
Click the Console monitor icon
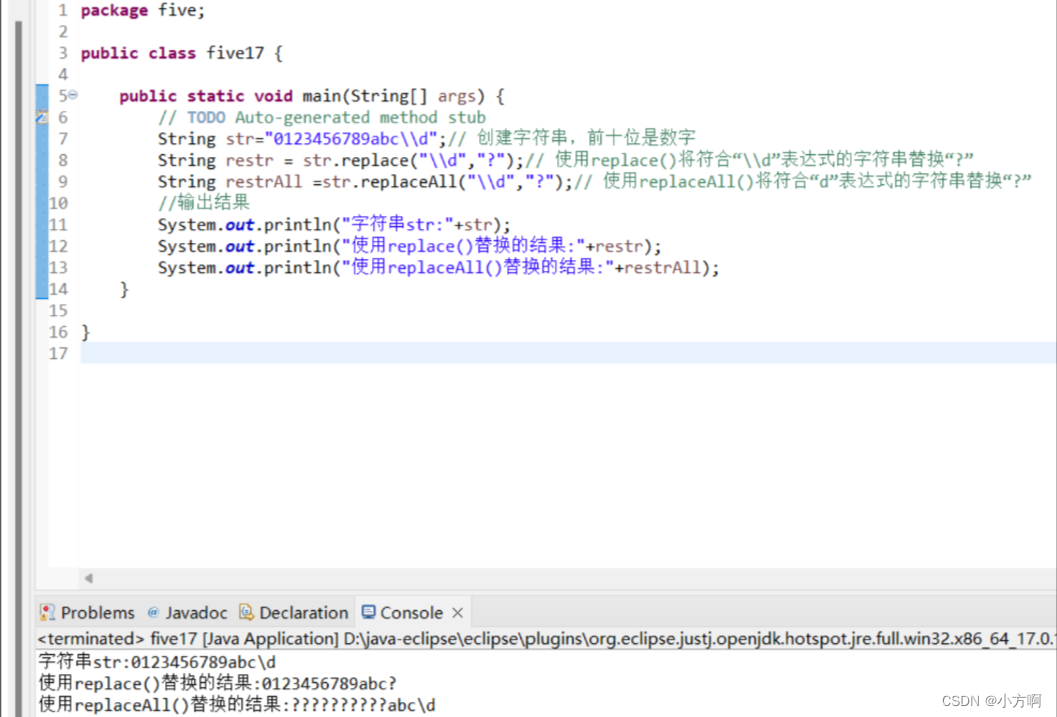click(x=368, y=612)
